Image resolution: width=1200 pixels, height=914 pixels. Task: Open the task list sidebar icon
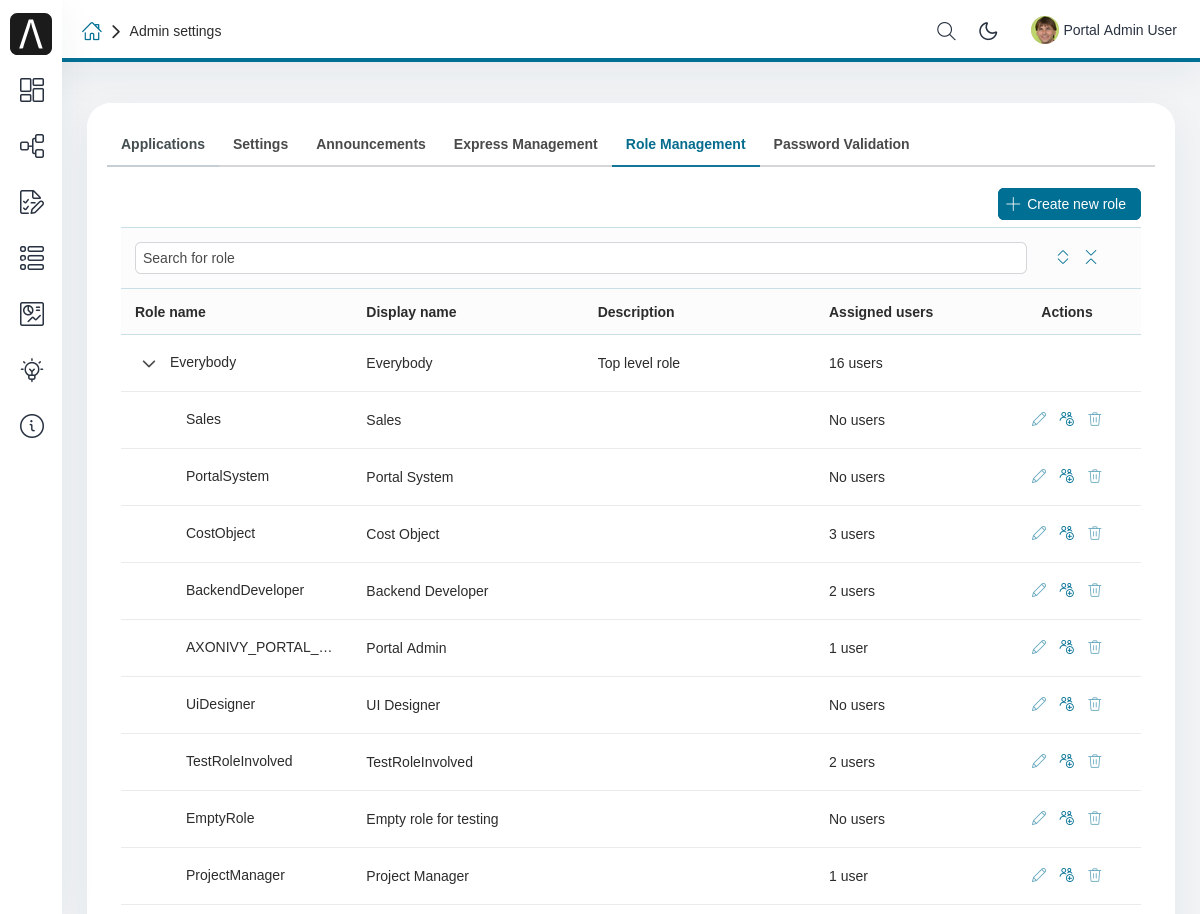point(31,258)
